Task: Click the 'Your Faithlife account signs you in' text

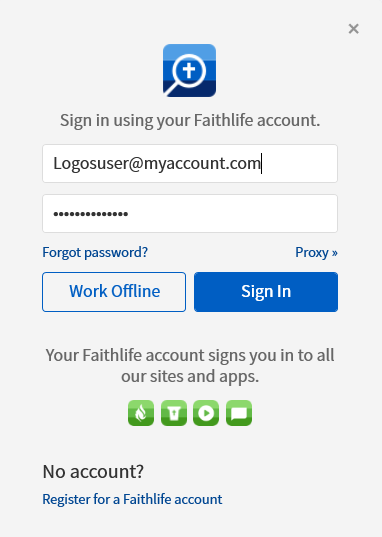Action: coord(190,355)
